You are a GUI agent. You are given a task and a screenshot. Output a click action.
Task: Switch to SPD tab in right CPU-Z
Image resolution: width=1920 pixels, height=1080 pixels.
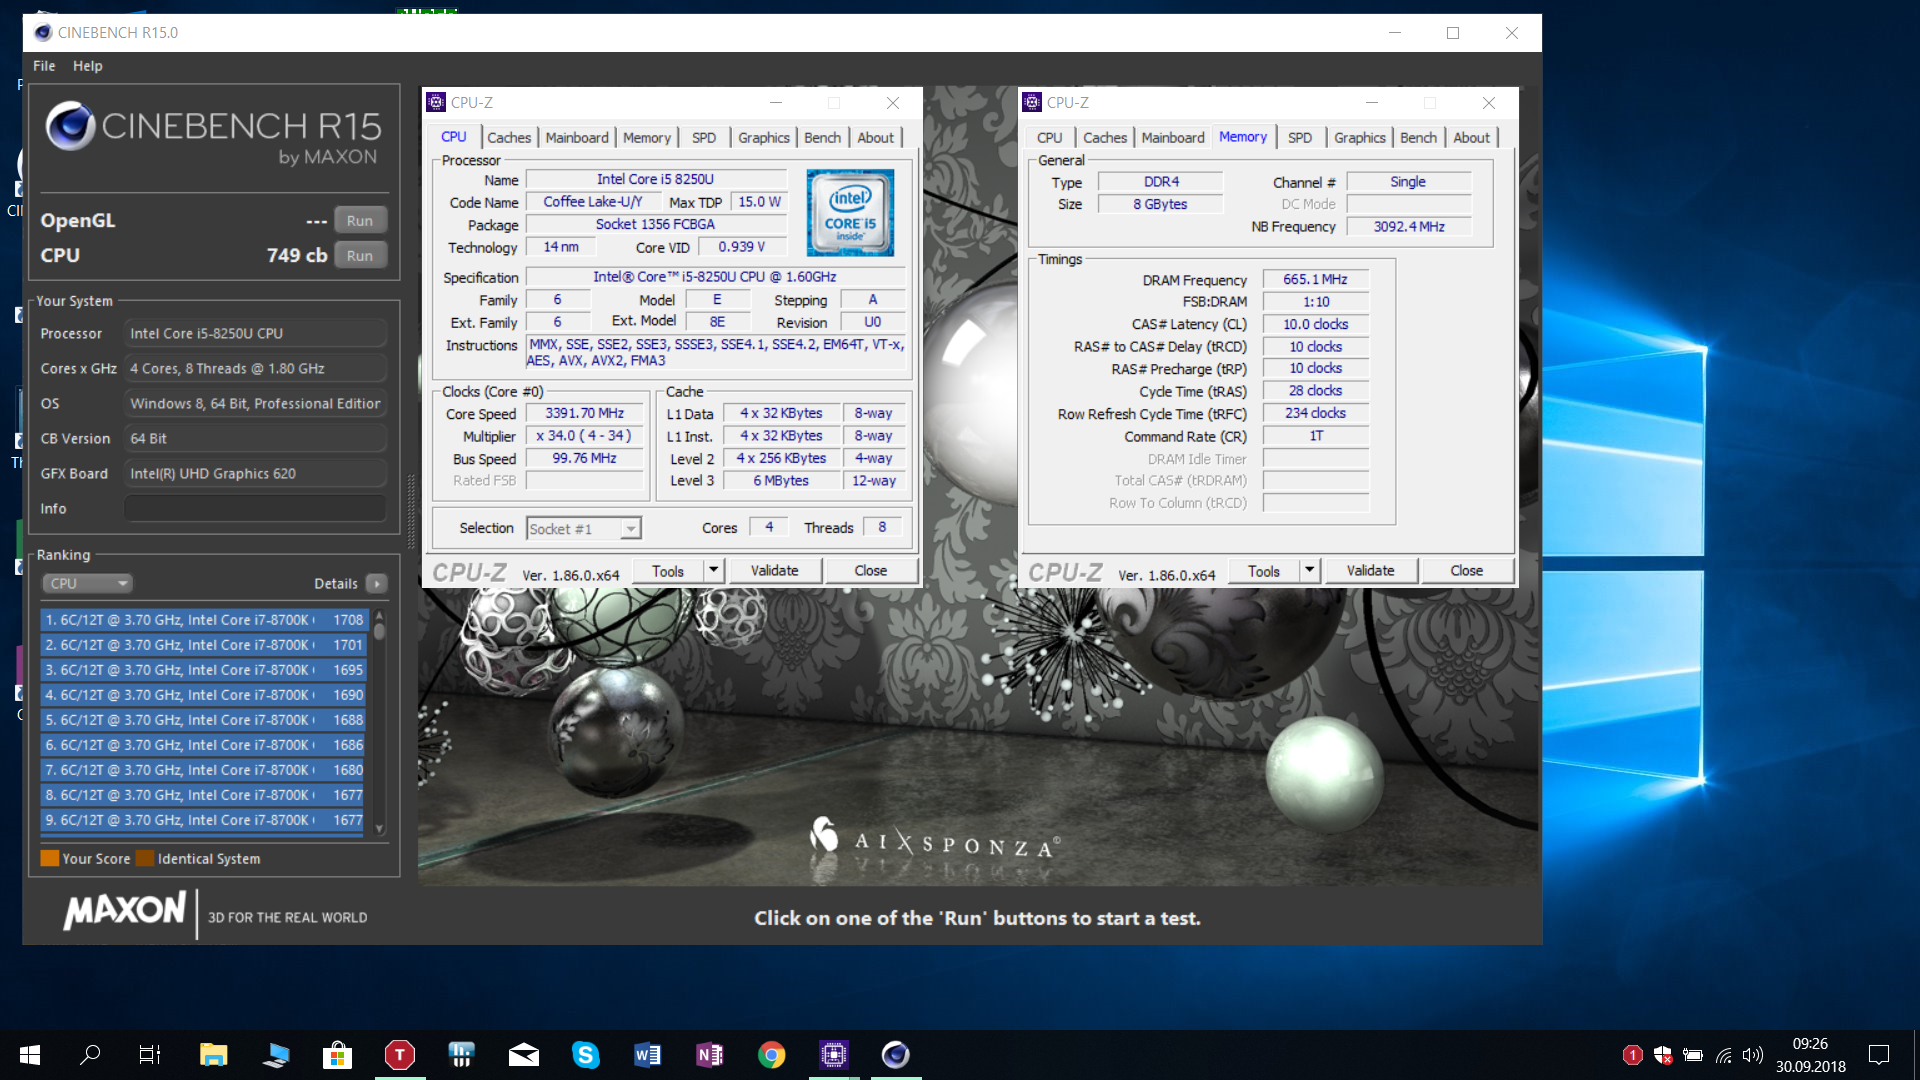[x=1299, y=137]
